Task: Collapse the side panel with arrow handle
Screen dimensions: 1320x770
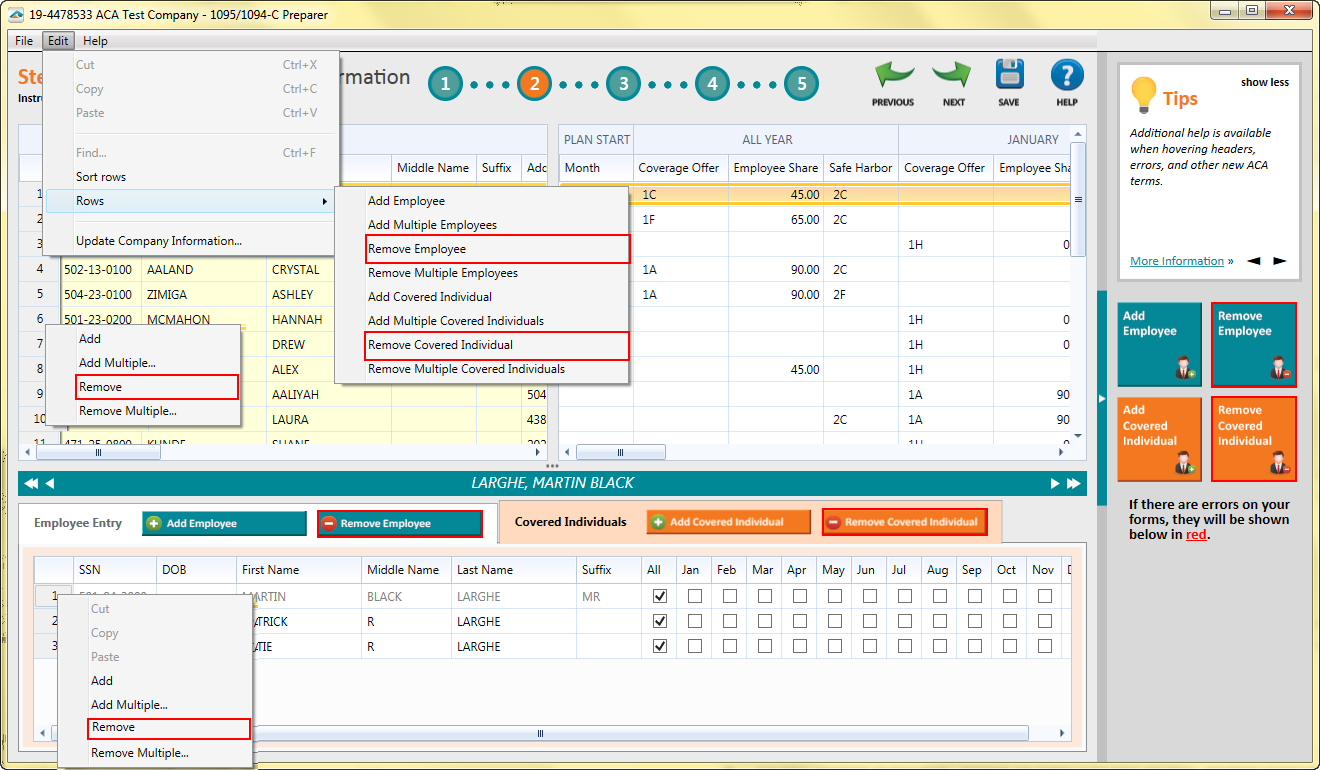Action: click(1102, 399)
